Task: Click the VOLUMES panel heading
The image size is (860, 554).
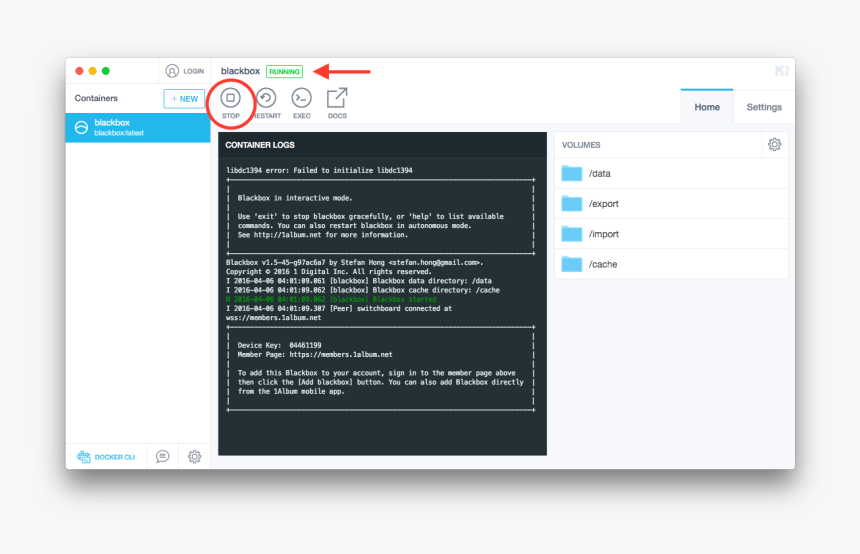Action: coord(581,145)
